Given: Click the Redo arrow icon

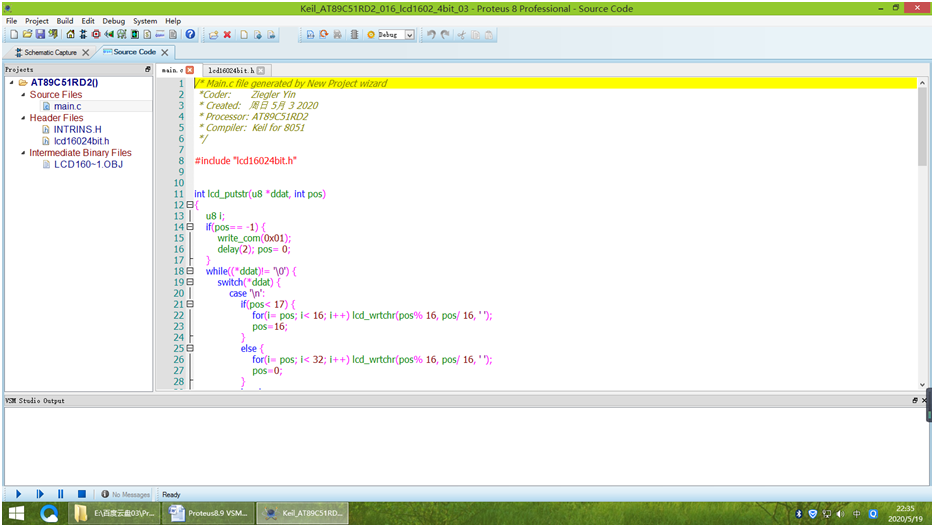Looking at the screenshot, I should click(x=445, y=35).
